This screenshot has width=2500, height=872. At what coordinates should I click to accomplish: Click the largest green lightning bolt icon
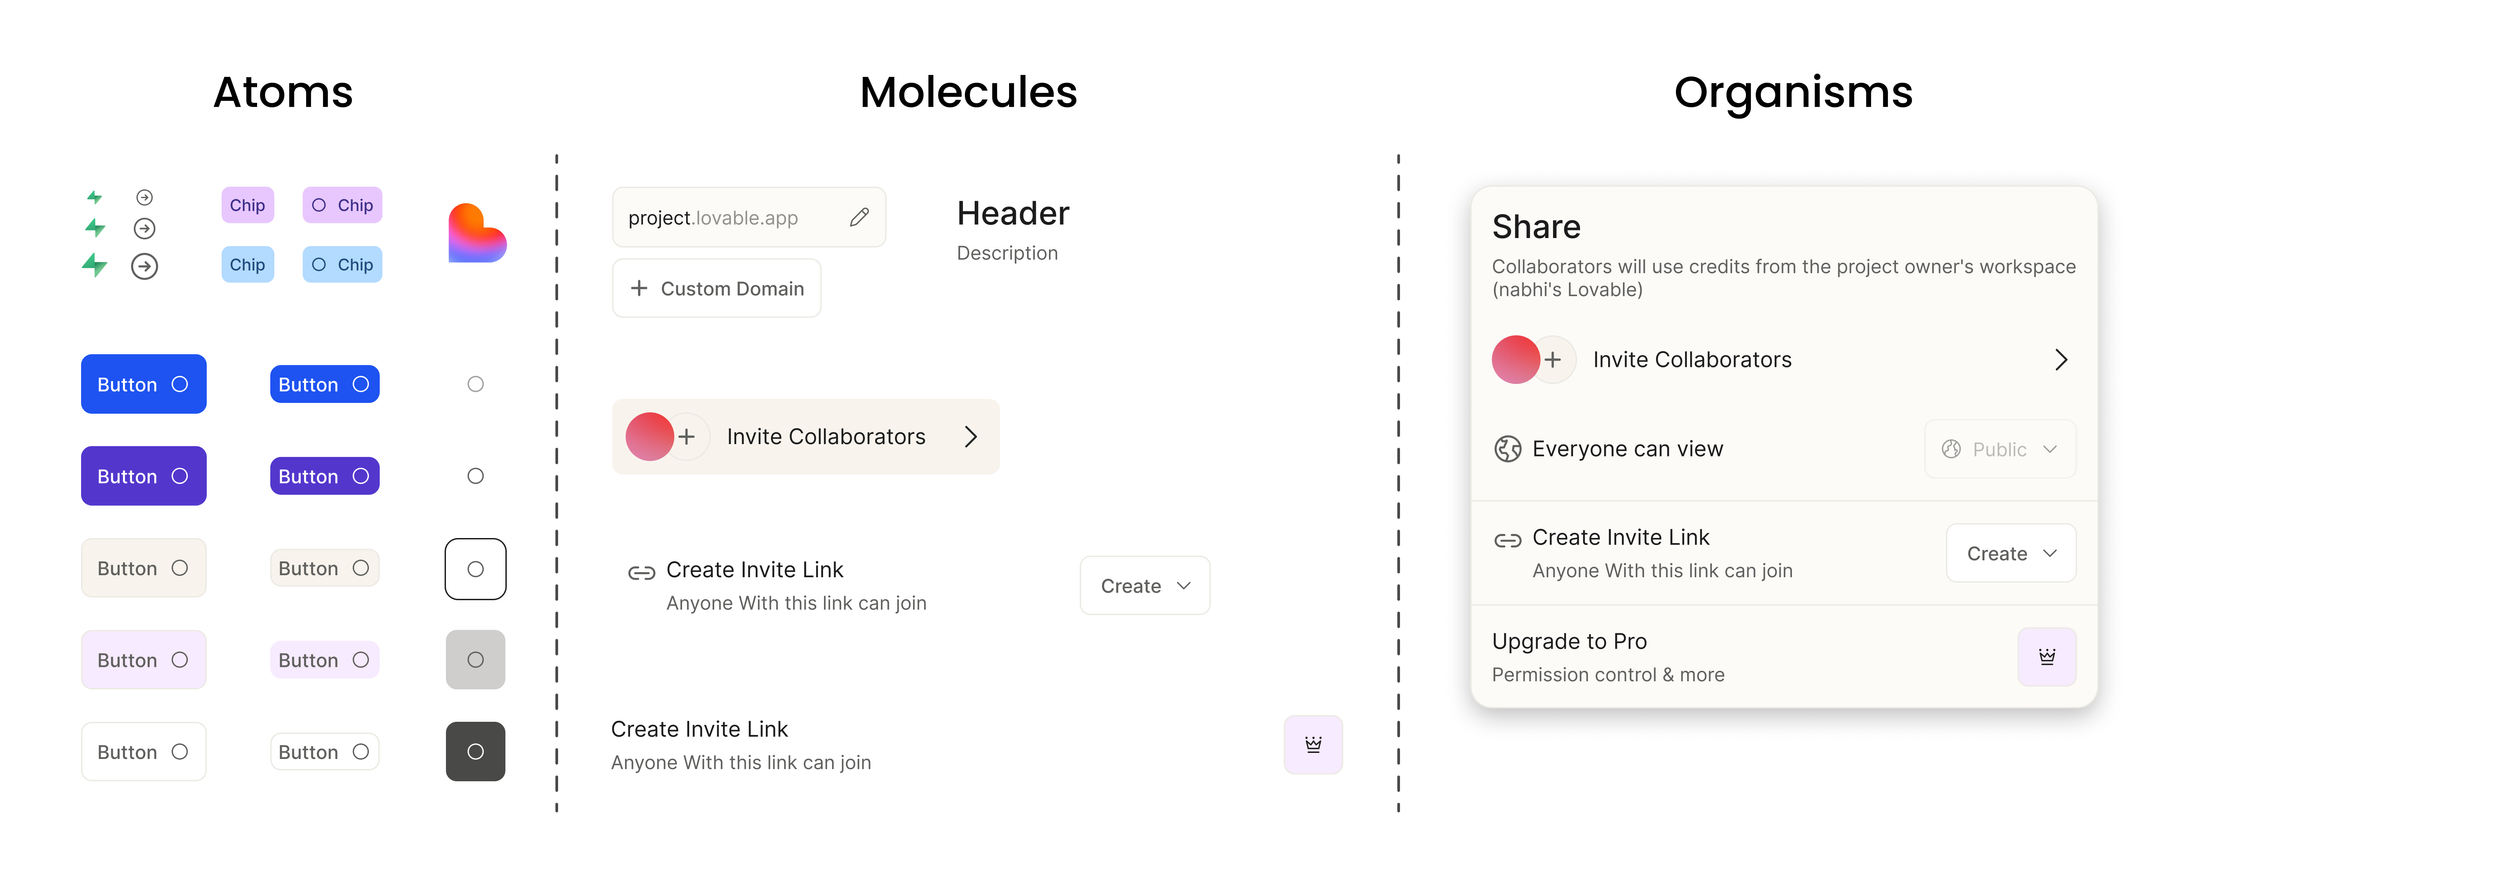coord(95,265)
